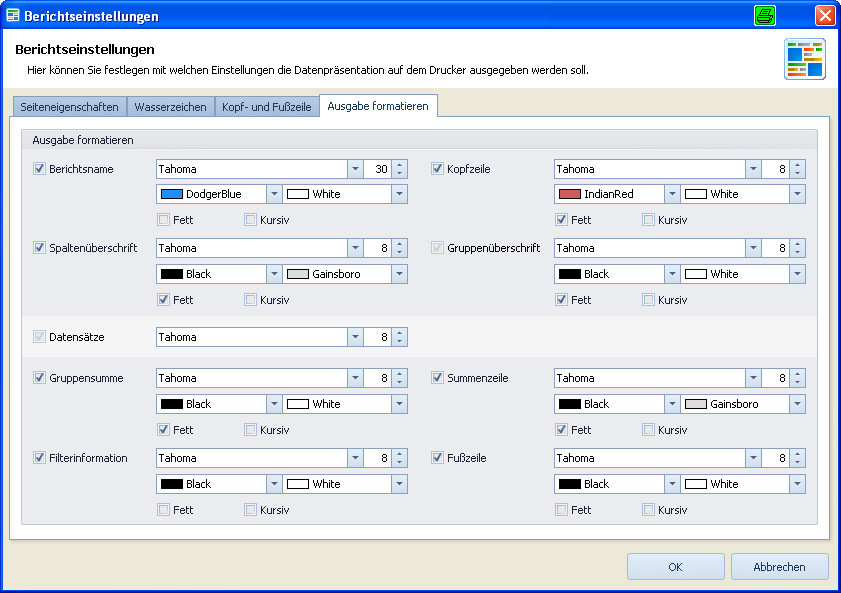Uncheck the Summenzeile checkbox

click(437, 377)
